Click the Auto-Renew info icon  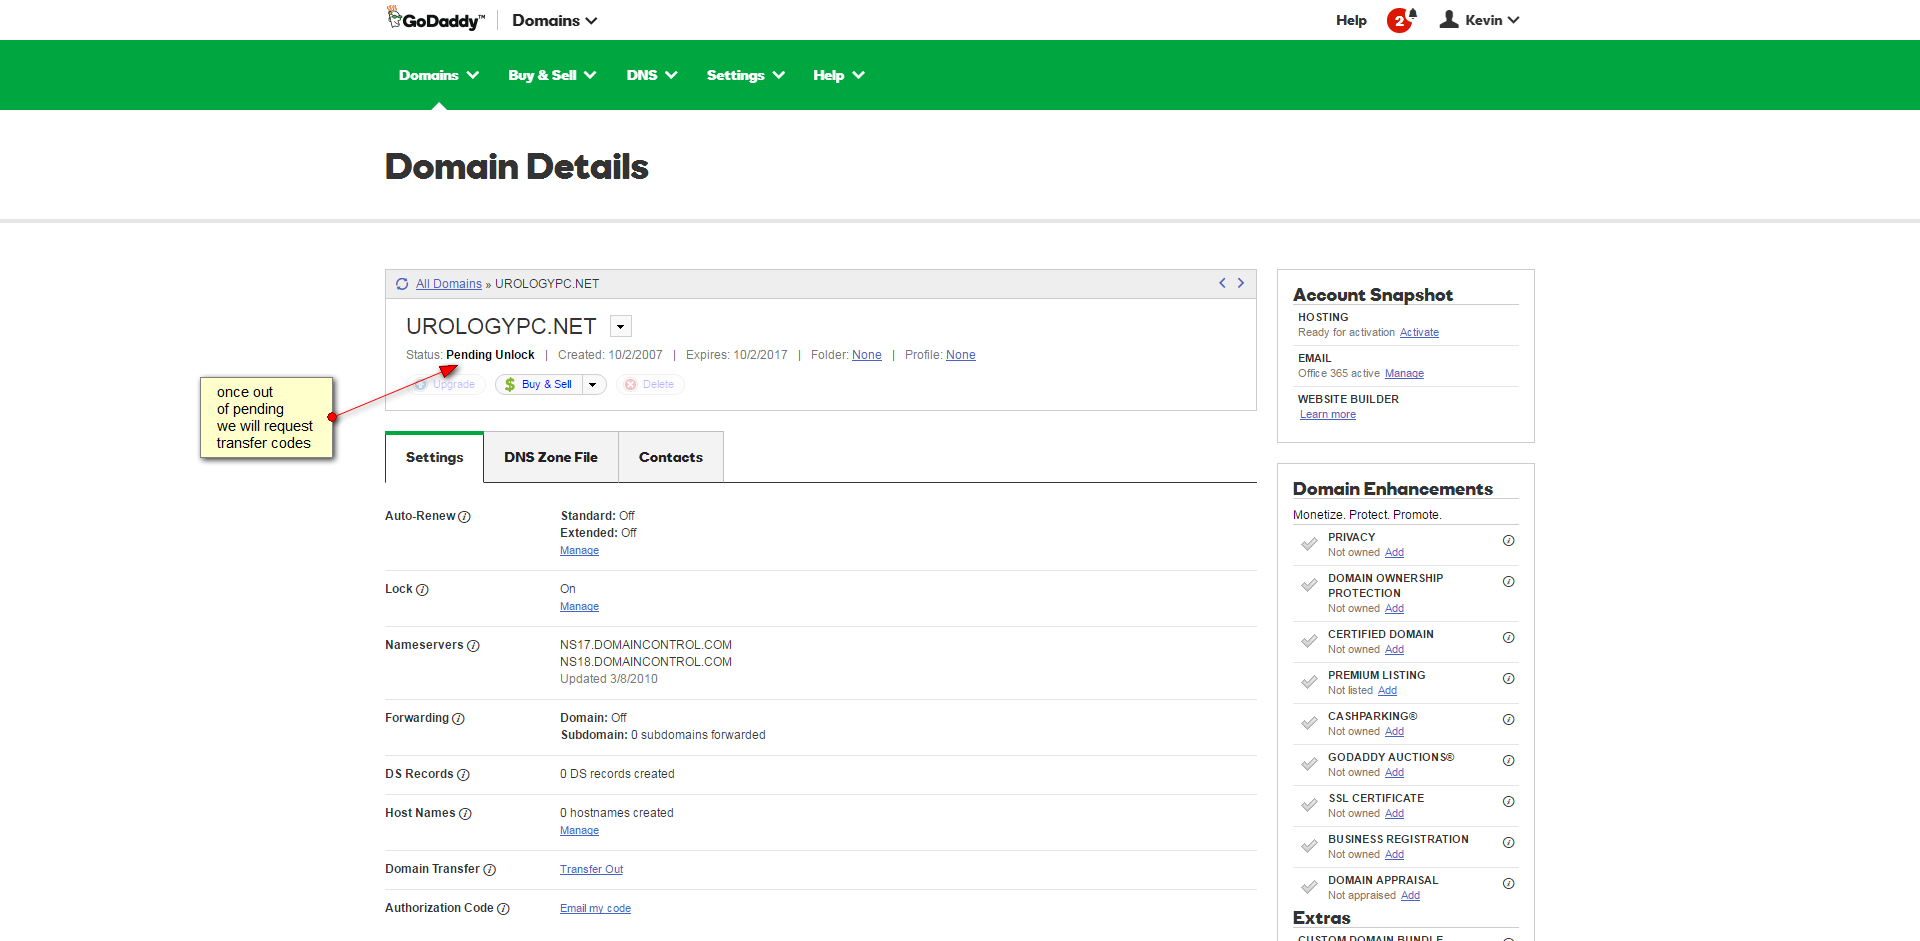[x=464, y=517]
